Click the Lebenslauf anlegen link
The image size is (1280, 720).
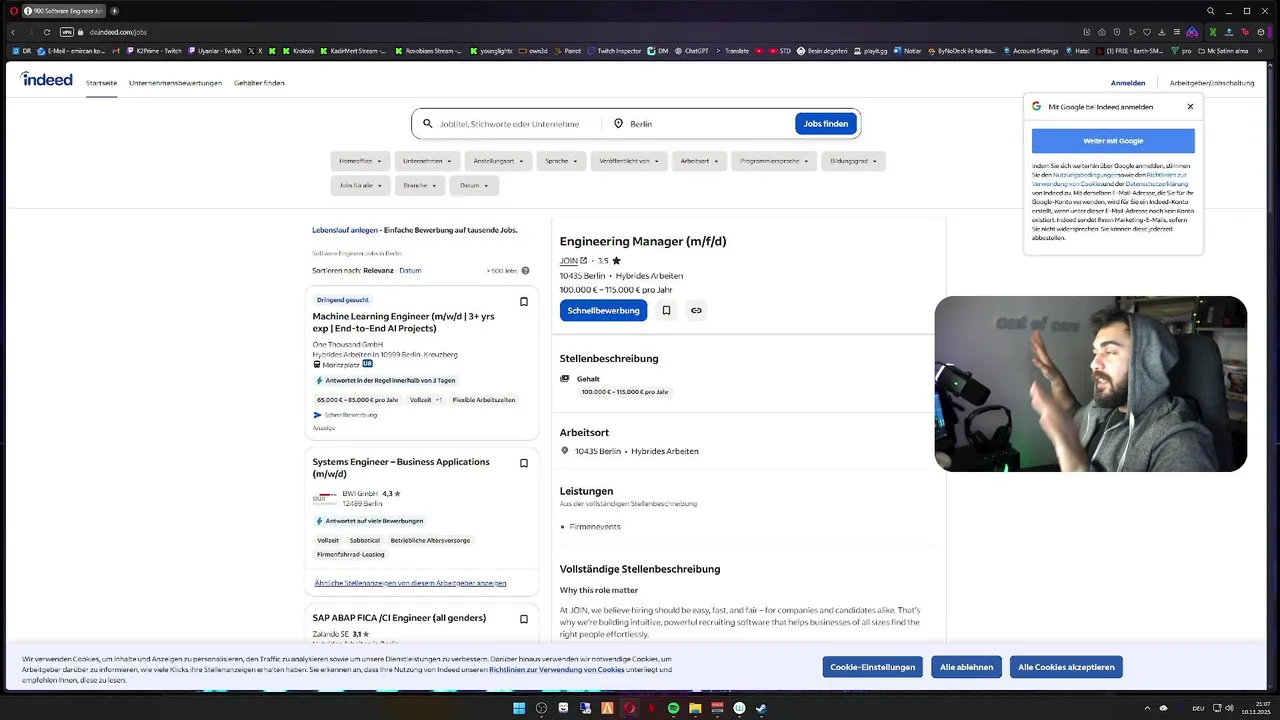pyautogui.click(x=345, y=230)
